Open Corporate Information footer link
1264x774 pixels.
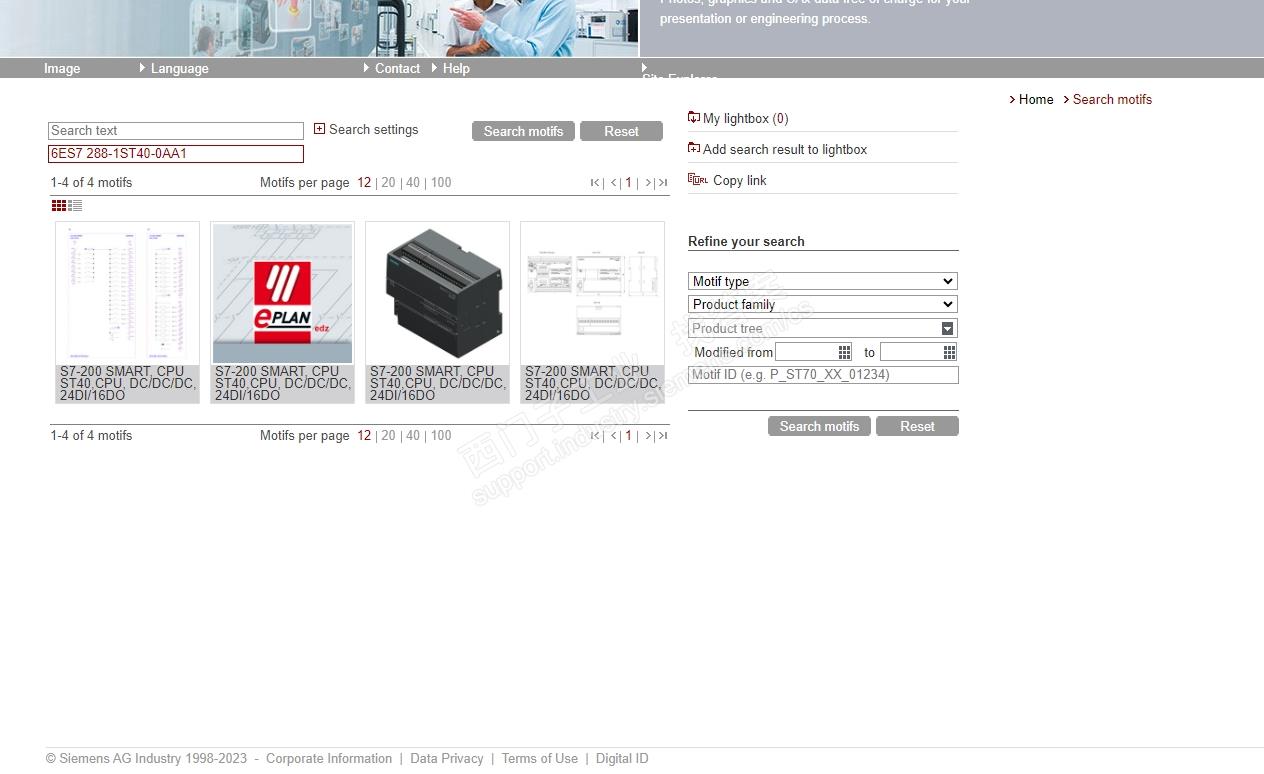click(329, 759)
